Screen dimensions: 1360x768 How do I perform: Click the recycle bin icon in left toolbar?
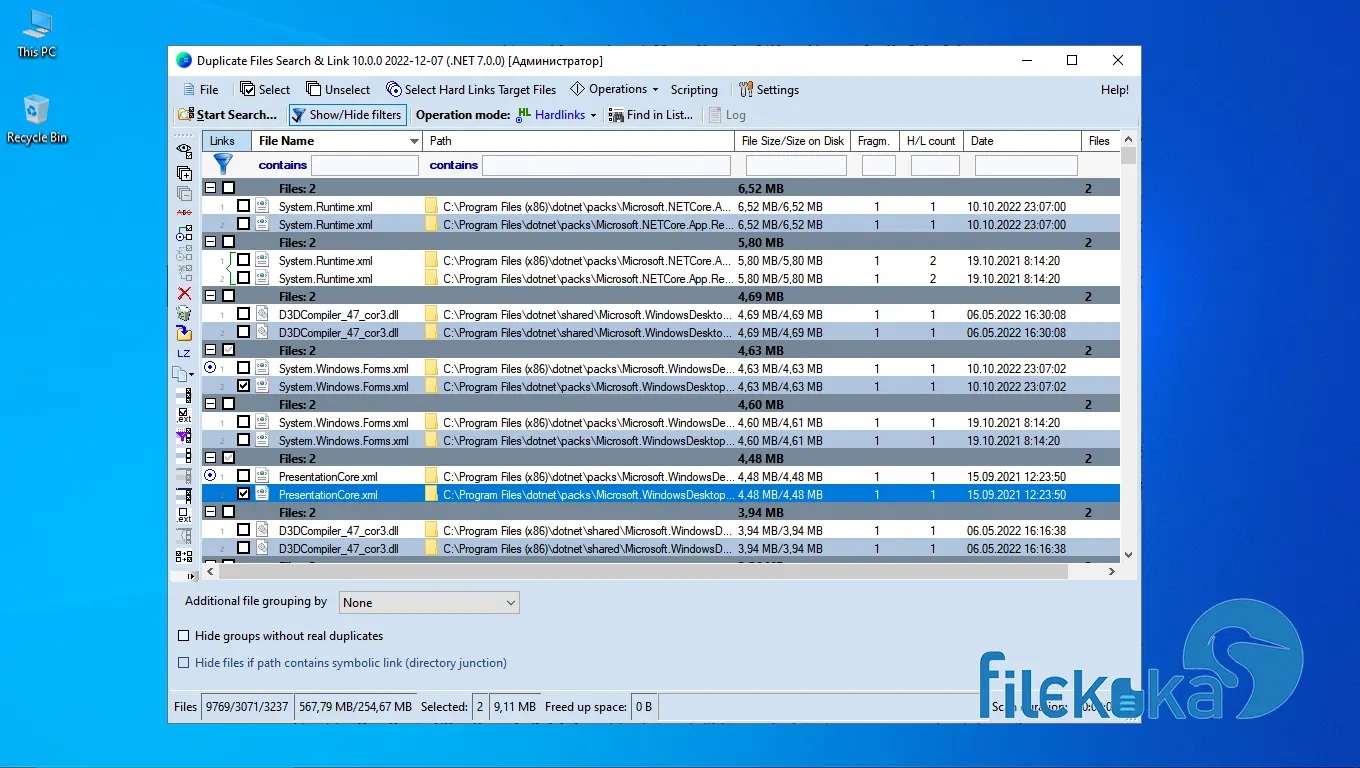pos(184,313)
